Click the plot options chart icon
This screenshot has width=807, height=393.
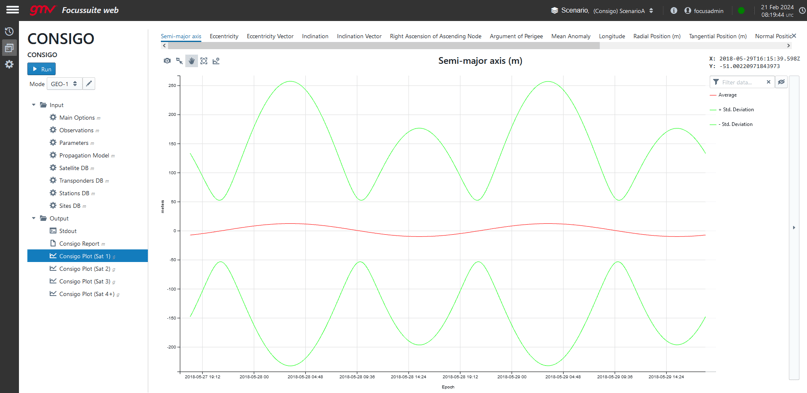[x=216, y=61]
